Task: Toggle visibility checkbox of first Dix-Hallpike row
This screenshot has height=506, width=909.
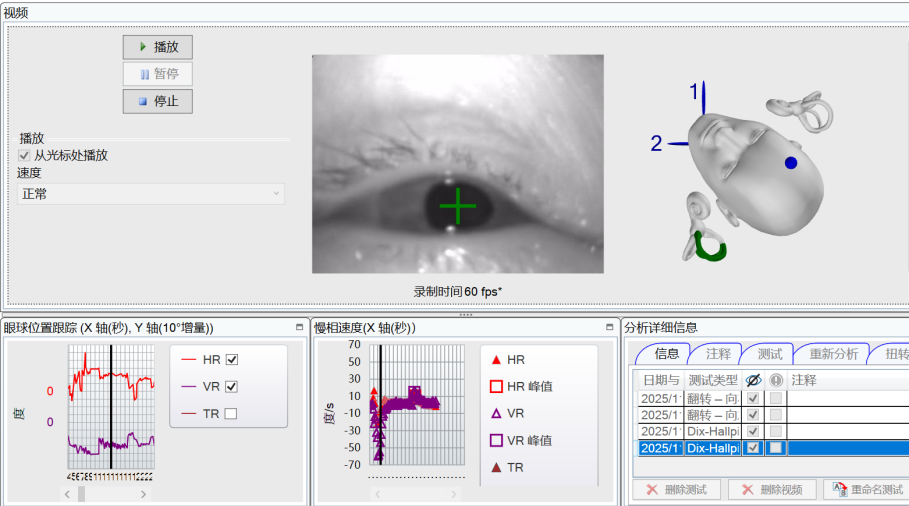Action: pyautogui.click(x=752, y=431)
